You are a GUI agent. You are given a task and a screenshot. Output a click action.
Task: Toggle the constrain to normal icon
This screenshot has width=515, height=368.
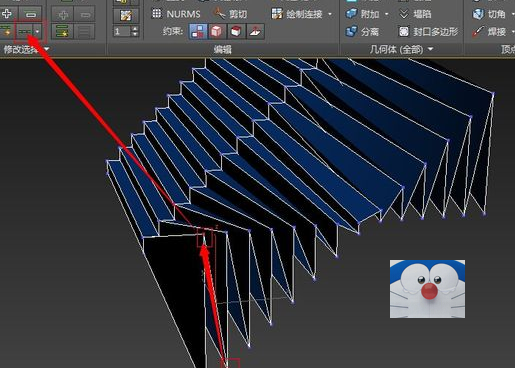[x=255, y=32]
